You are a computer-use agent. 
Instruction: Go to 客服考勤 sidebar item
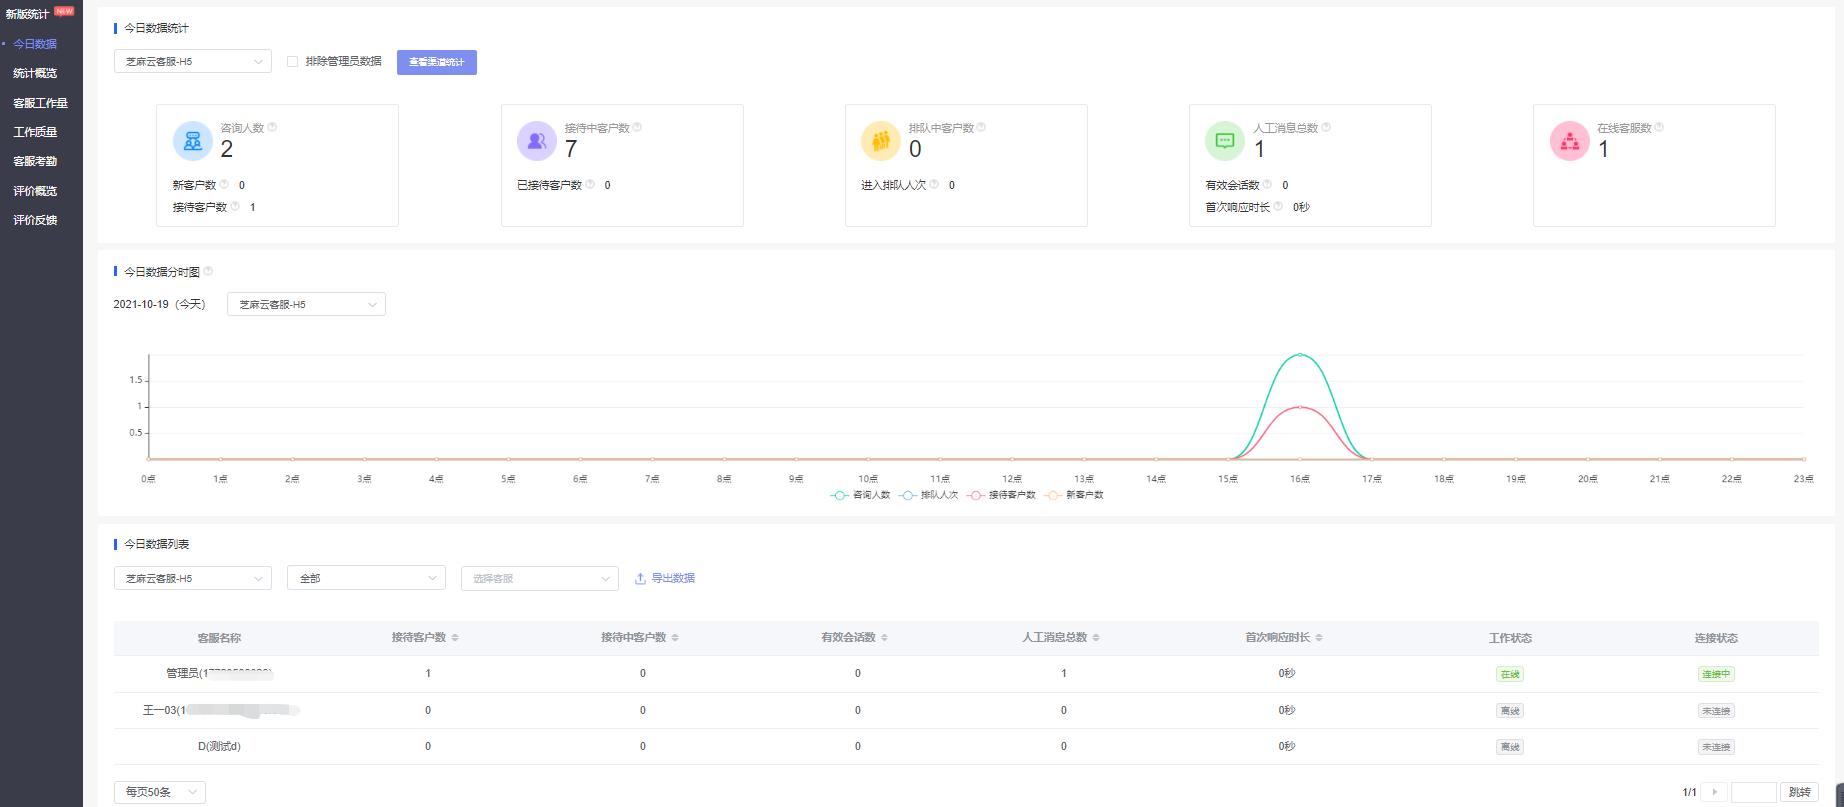(x=35, y=161)
